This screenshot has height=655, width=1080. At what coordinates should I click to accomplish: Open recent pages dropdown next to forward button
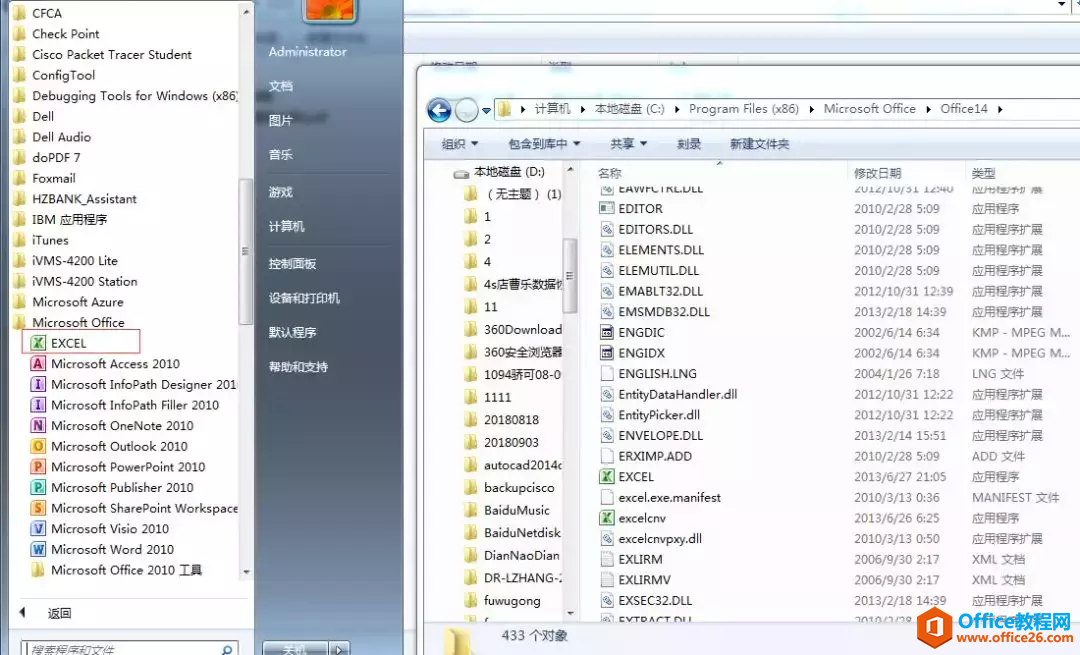(x=486, y=110)
